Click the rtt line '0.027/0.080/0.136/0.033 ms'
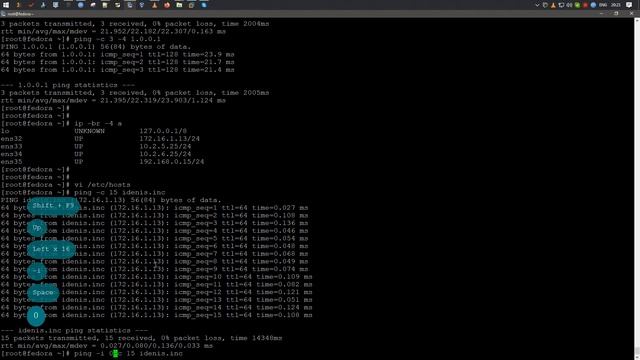Image resolution: width=640 pixels, height=360 pixels. [x=107, y=346]
